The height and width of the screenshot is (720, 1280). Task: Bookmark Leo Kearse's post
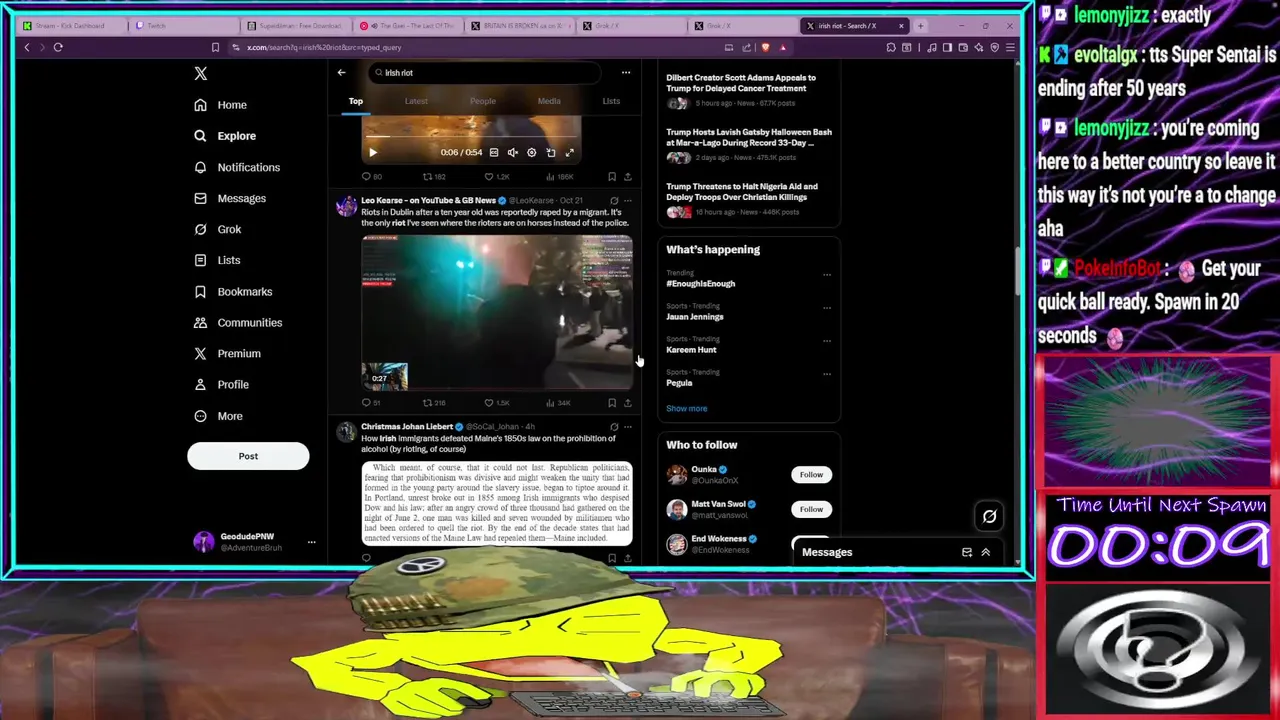pyautogui.click(x=612, y=403)
